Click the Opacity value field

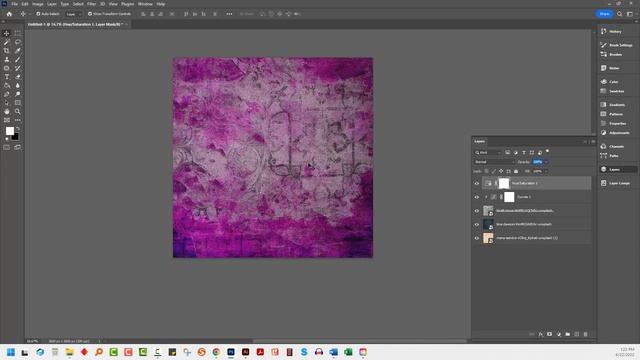click(x=538, y=162)
